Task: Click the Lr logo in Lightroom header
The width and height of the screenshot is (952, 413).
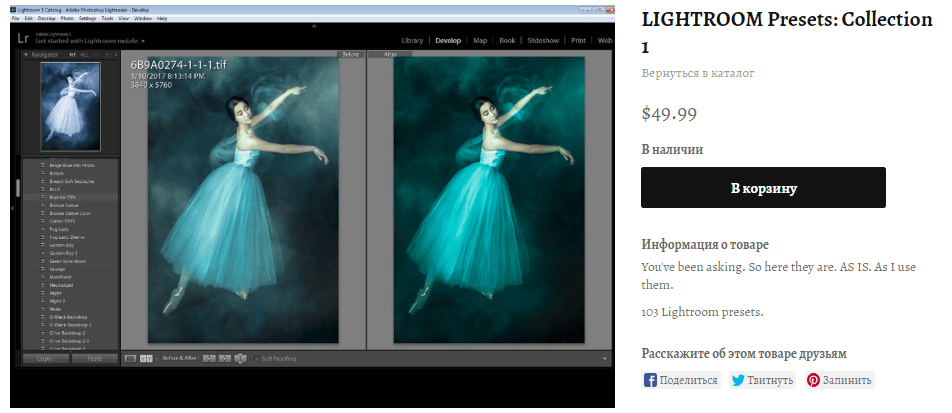Action: click(22, 39)
